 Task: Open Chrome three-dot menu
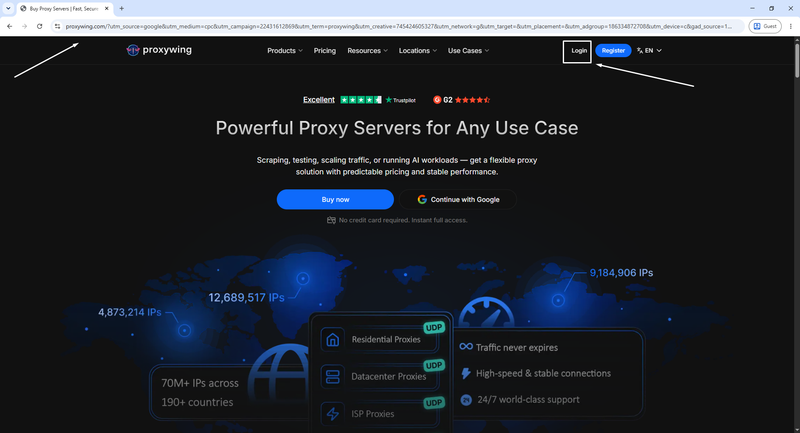(x=791, y=26)
